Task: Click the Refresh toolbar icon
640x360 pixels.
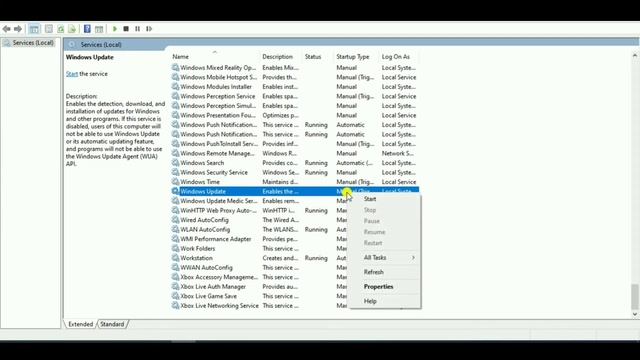Action: coord(61,29)
